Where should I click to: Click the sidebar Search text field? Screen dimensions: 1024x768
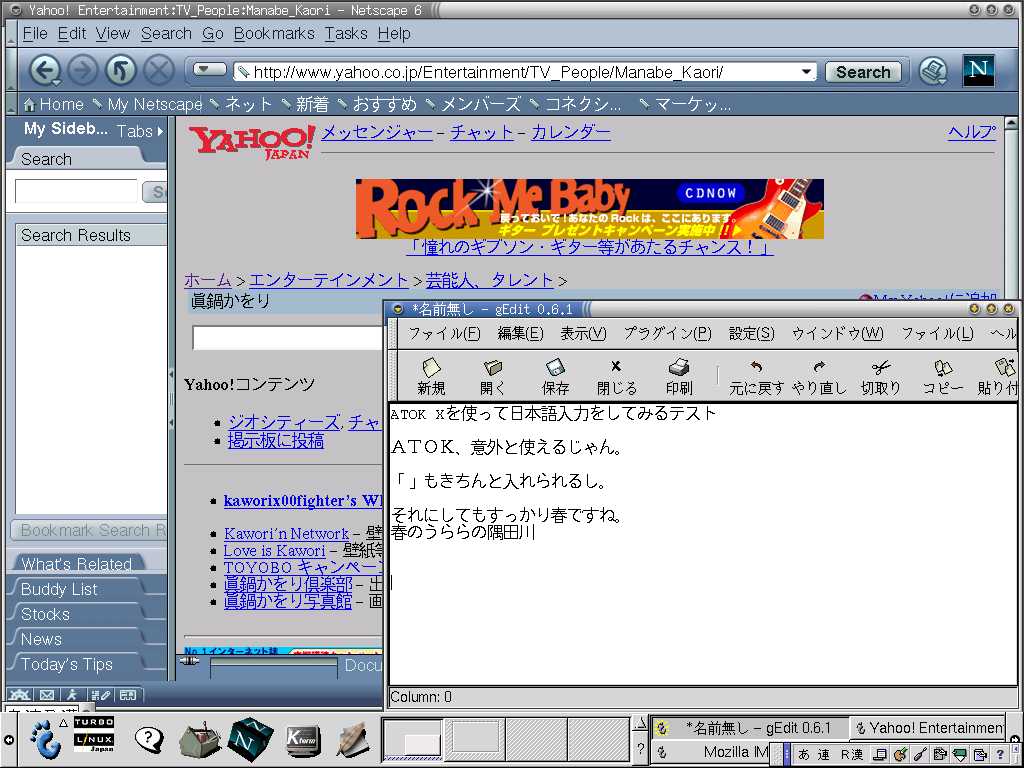pos(76,191)
